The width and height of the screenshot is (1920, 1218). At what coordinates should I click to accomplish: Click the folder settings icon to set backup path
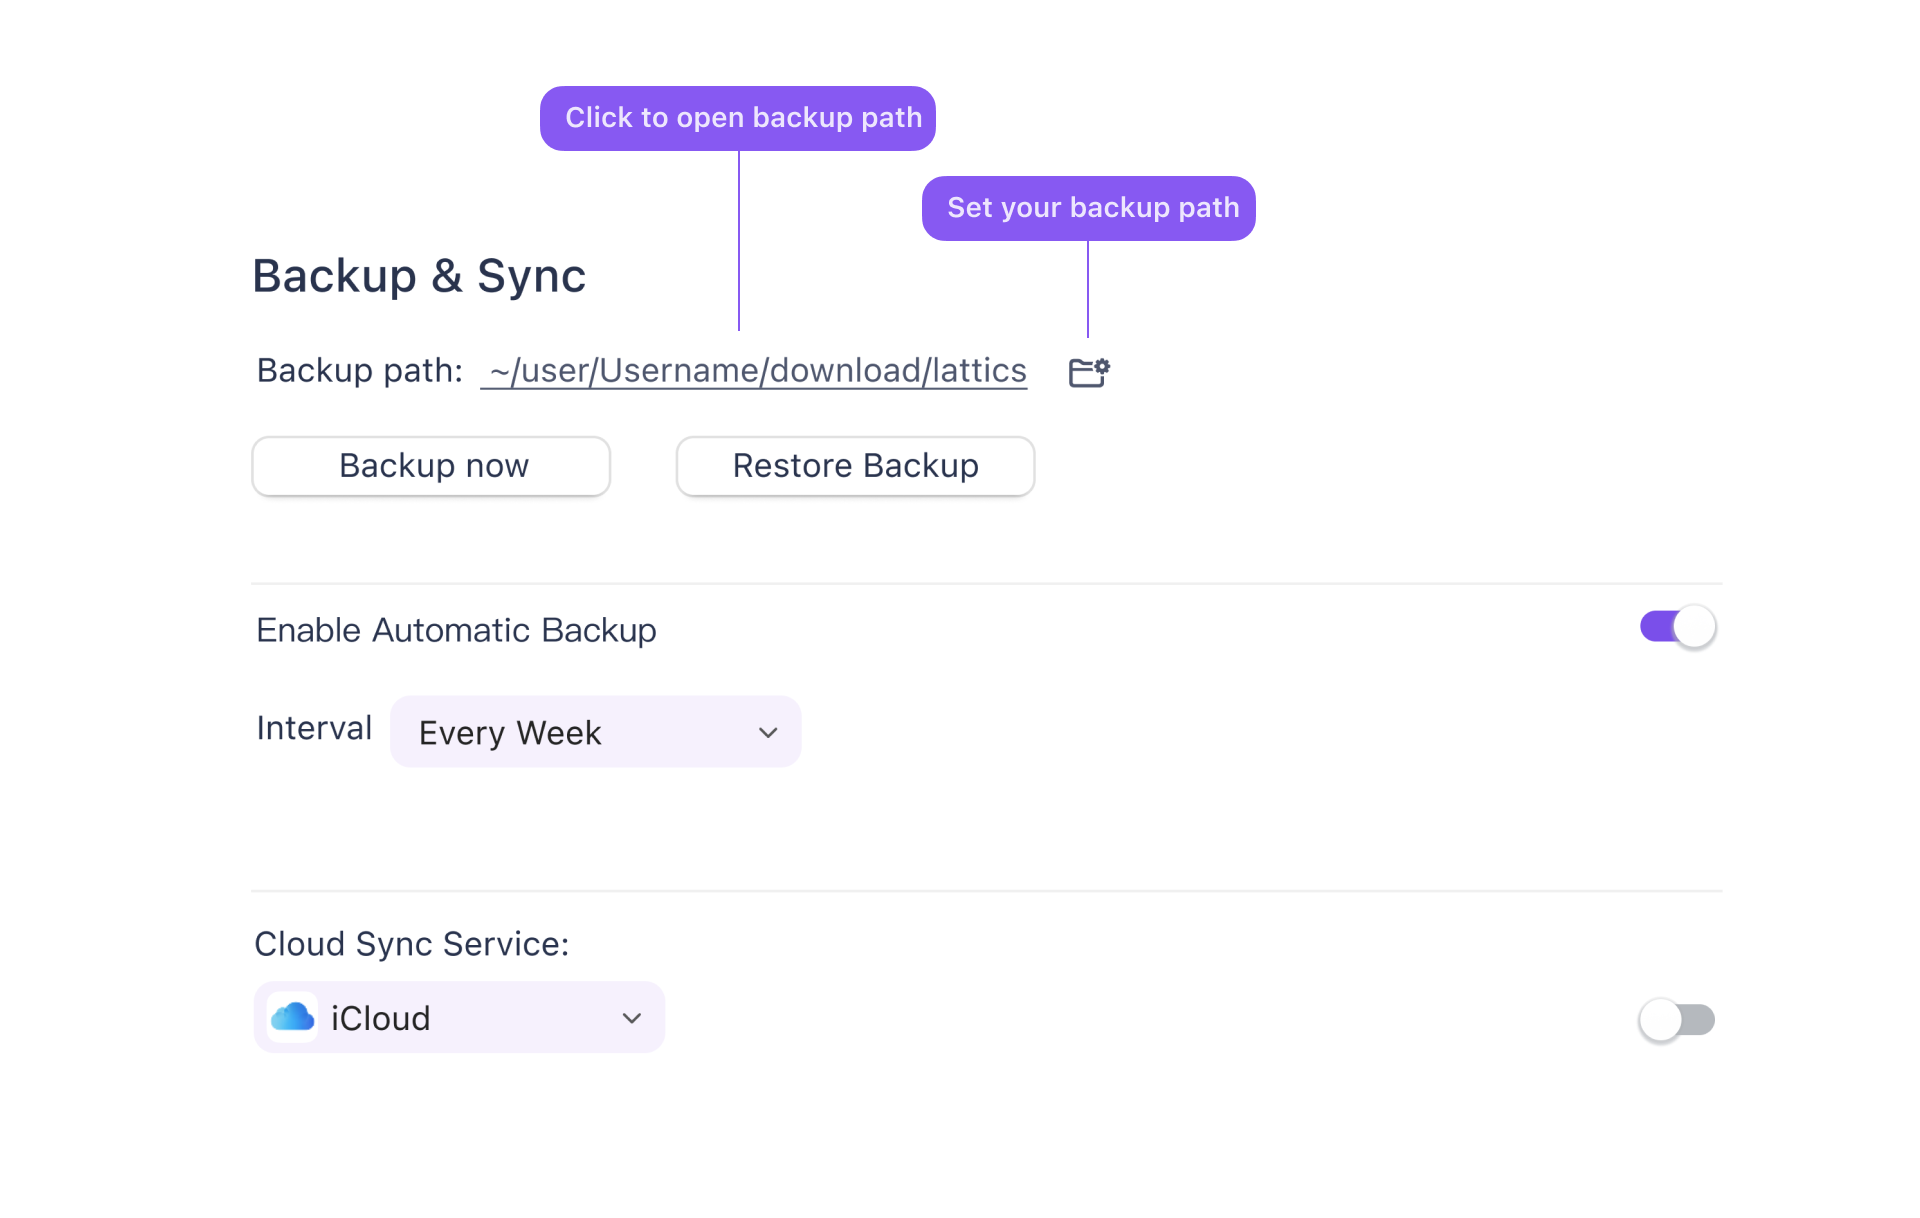click(x=1089, y=372)
